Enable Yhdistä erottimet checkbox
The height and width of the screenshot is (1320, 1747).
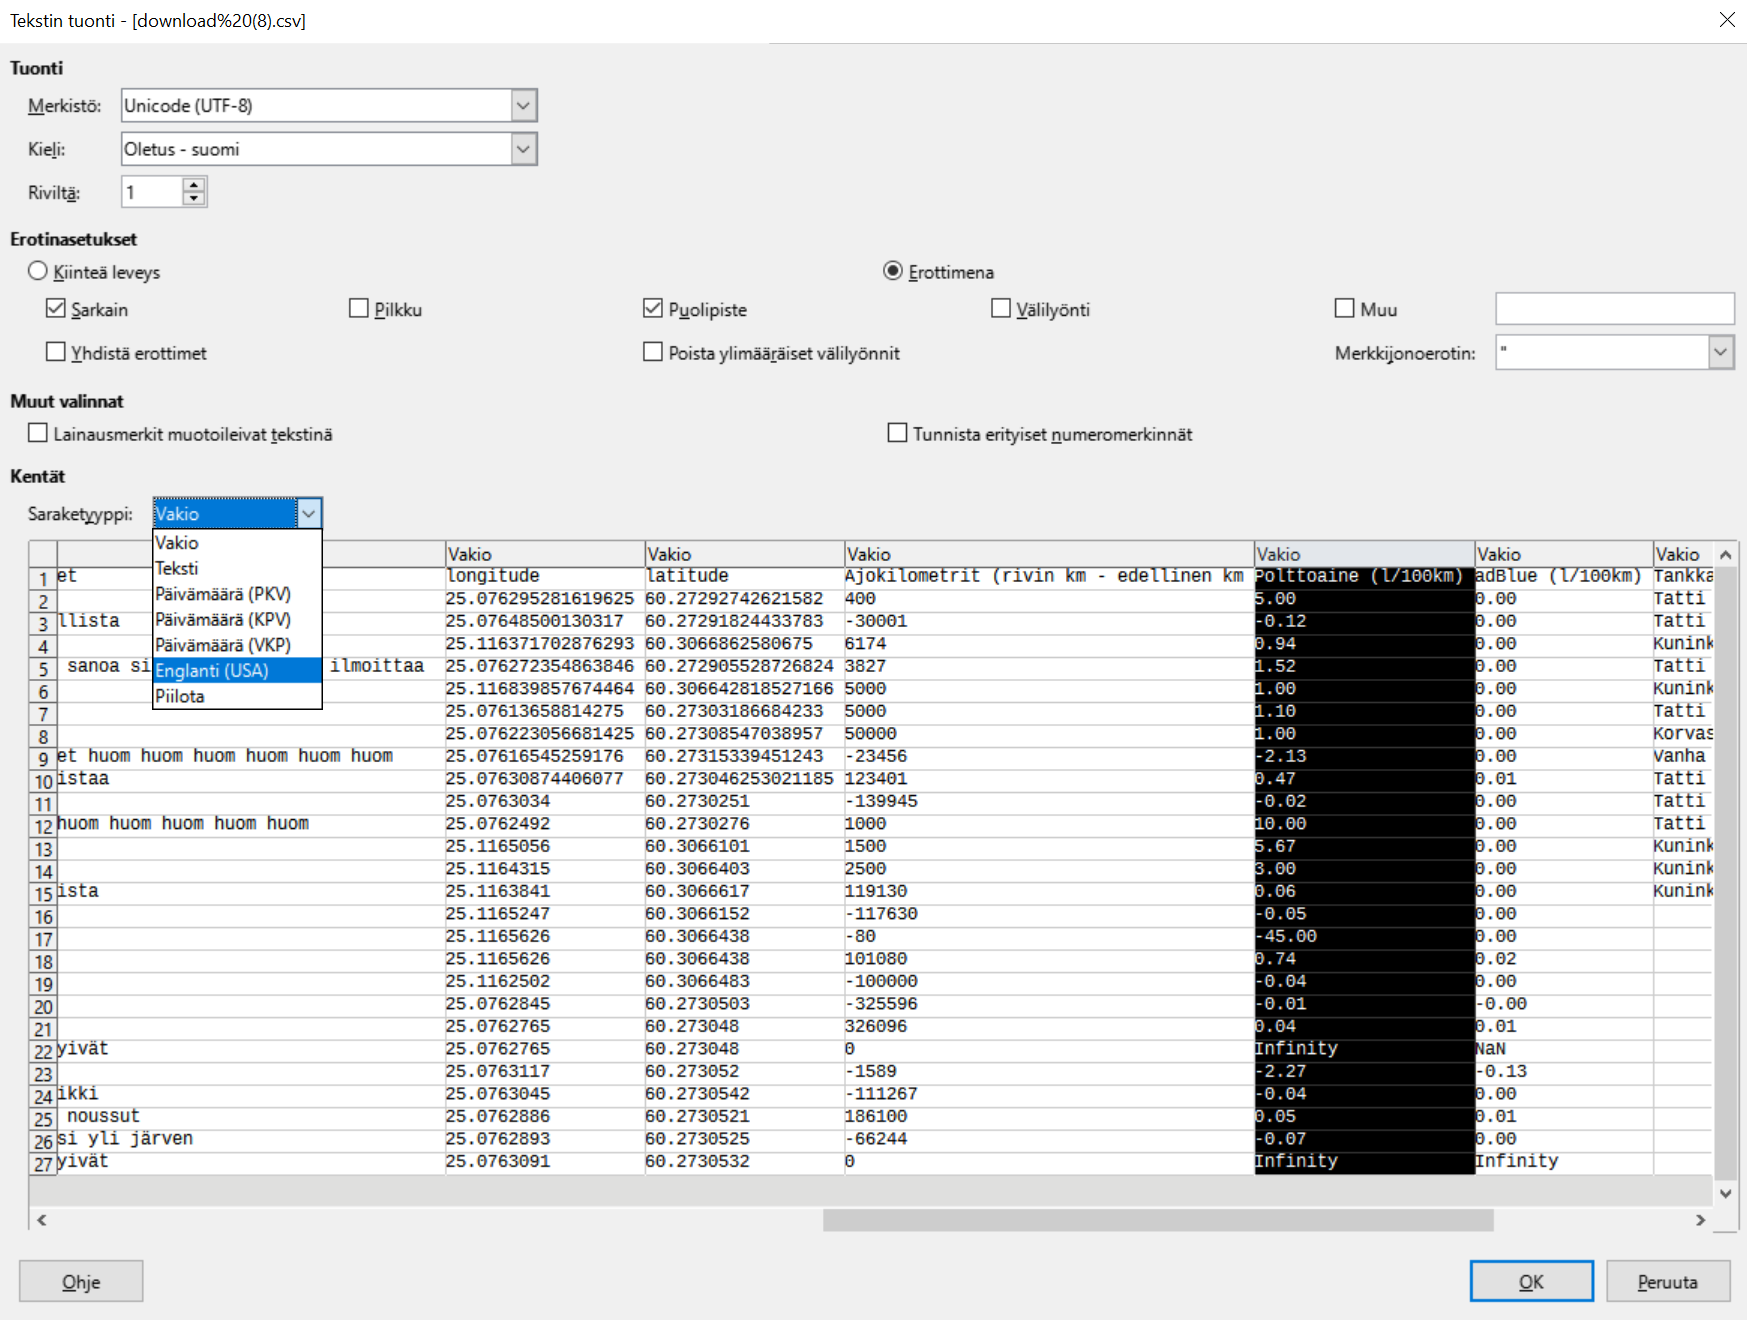pyautogui.click(x=56, y=352)
